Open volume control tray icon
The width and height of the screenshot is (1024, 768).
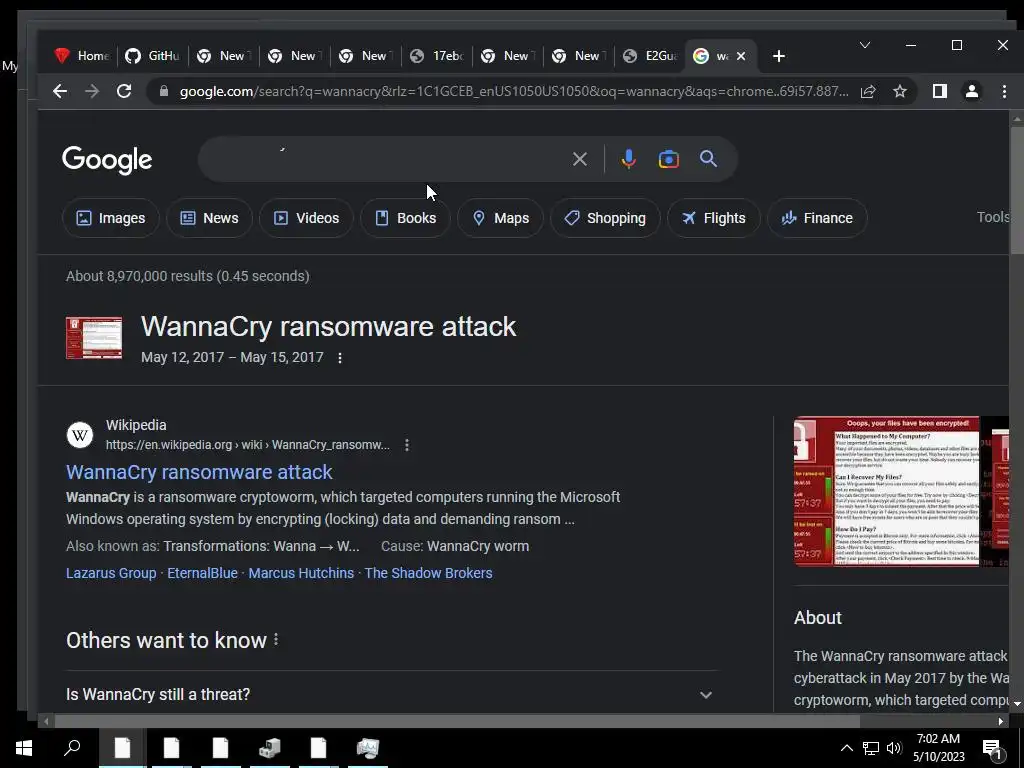(894, 748)
